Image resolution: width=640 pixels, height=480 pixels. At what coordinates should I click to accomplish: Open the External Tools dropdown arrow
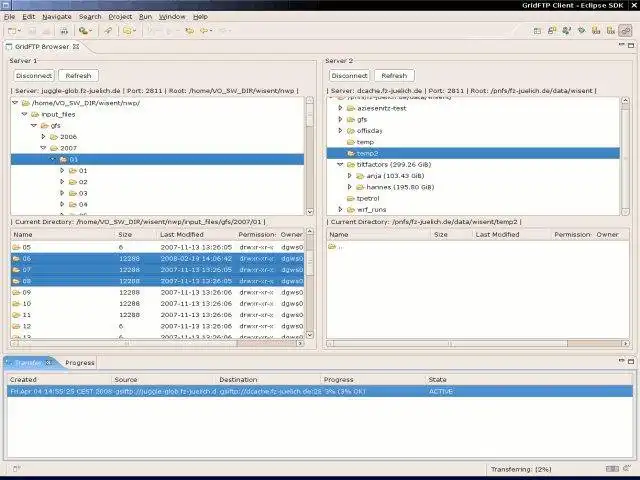[90, 31]
